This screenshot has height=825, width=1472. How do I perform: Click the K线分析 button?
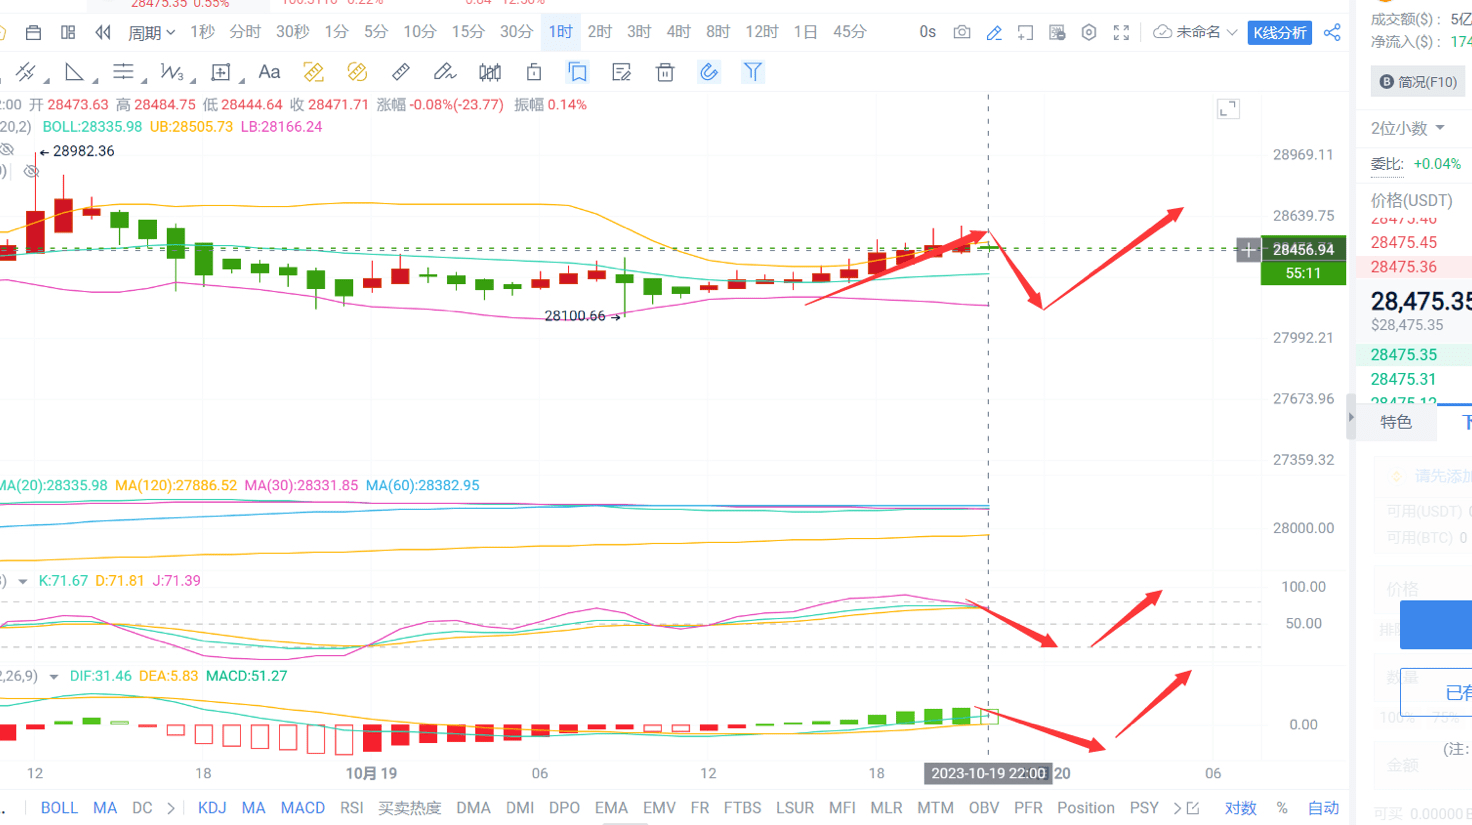(x=1279, y=31)
